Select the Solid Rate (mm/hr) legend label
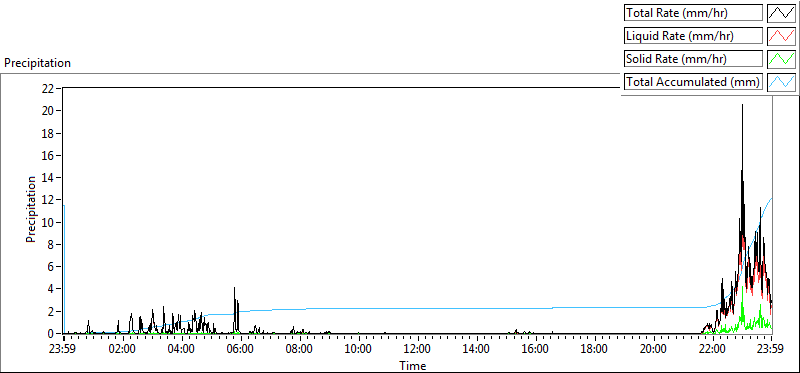 pyautogui.click(x=693, y=59)
